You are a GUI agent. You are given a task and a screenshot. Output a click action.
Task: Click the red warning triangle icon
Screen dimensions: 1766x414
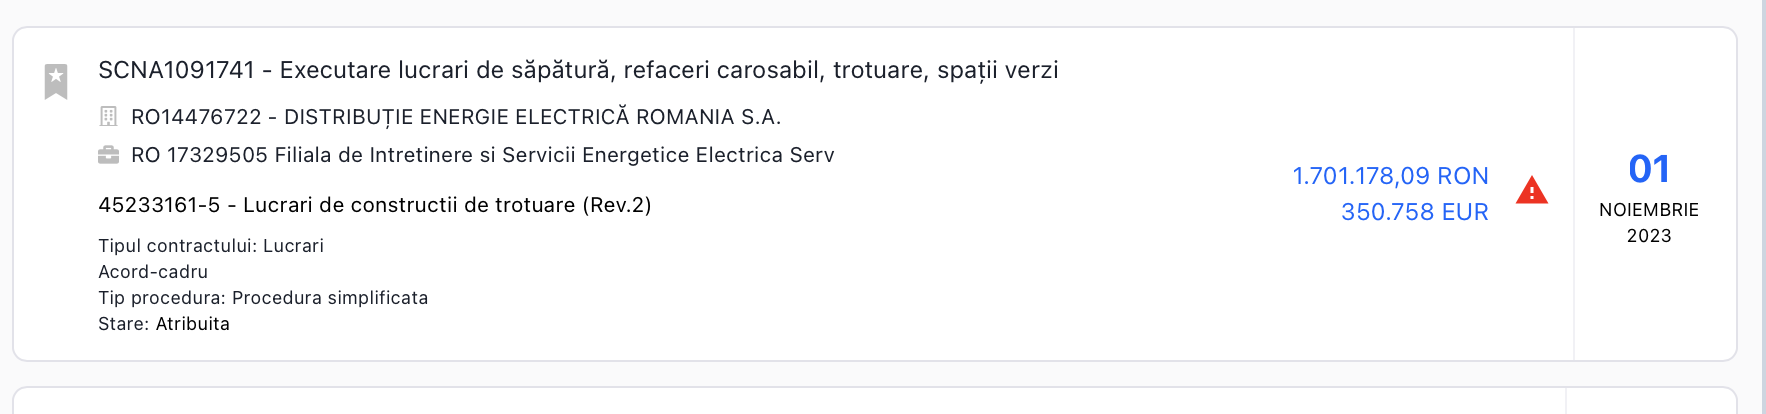(1531, 190)
